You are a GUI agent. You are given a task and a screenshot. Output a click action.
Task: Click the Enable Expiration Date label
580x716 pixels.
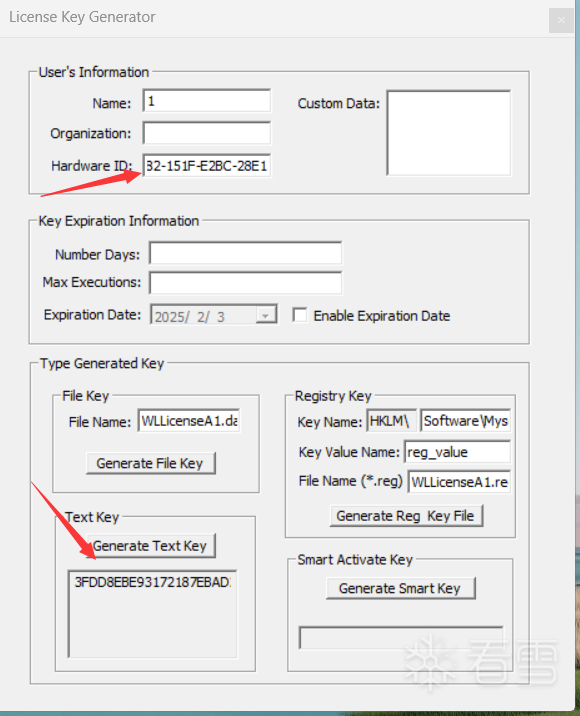(382, 316)
